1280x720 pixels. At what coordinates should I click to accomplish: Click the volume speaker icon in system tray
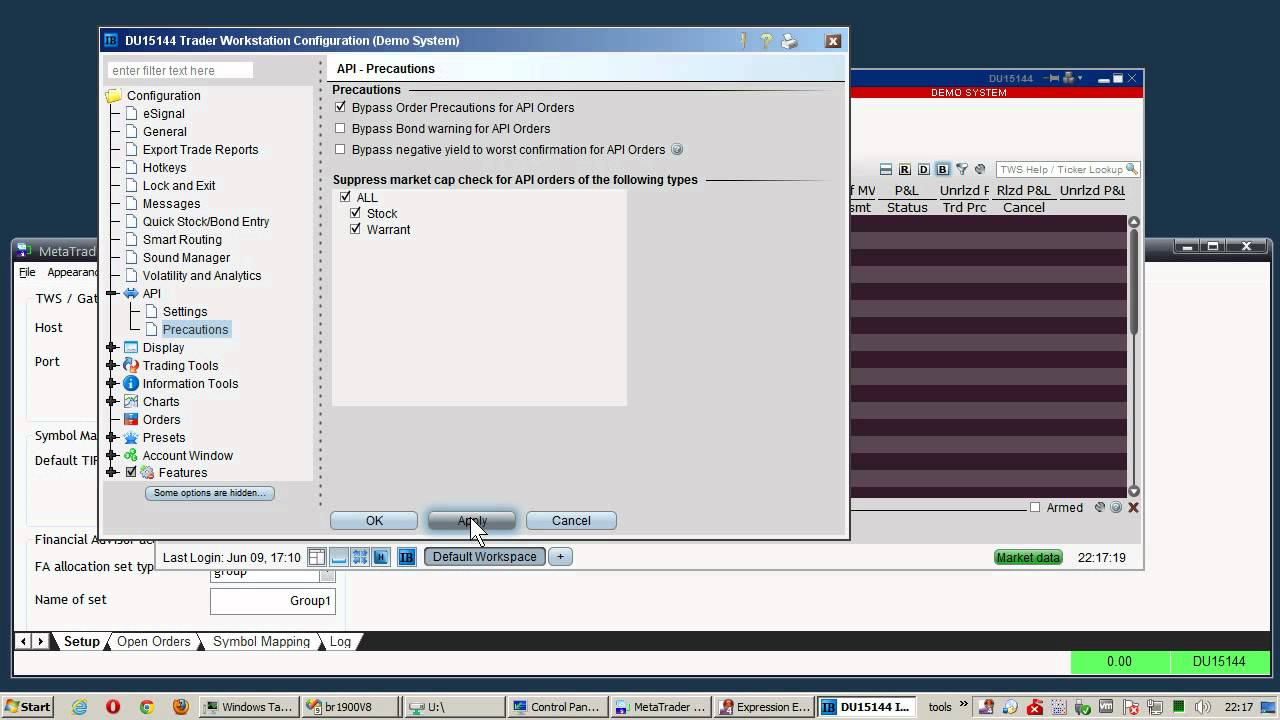tap(1203, 707)
